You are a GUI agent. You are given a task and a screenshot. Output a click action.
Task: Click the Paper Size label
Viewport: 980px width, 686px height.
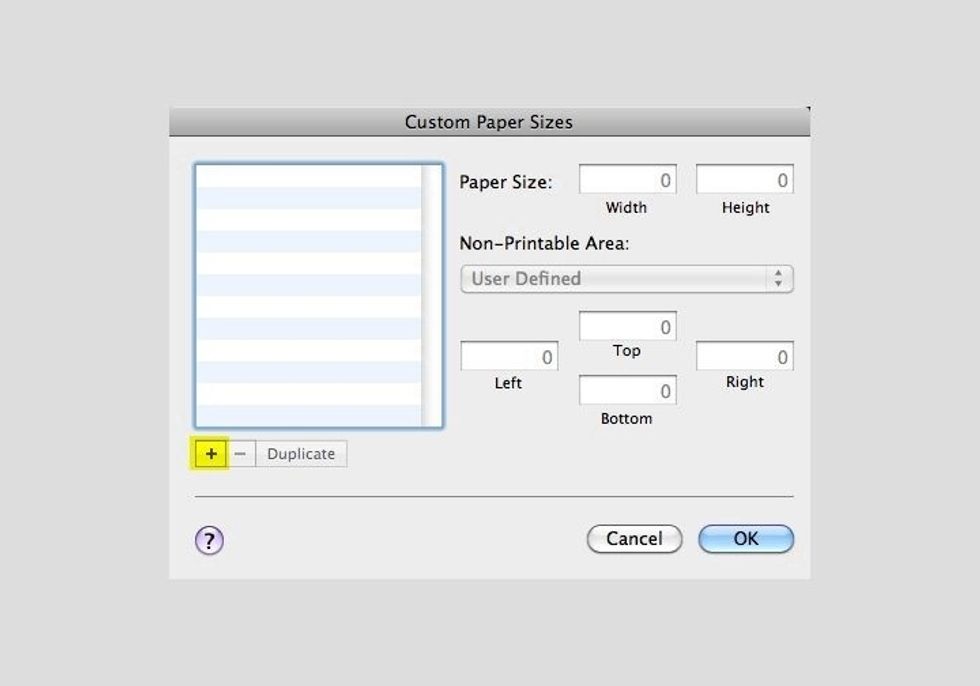[x=505, y=183]
